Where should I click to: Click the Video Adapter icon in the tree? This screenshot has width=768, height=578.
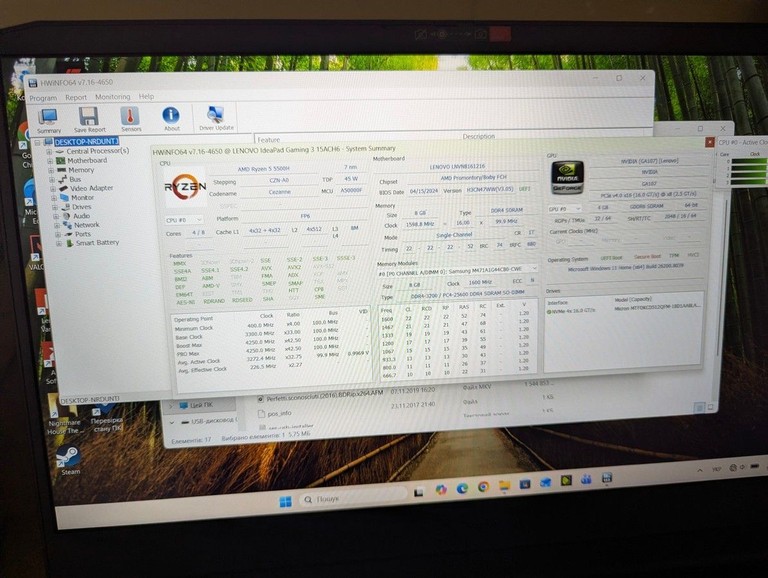pyautogui.click(x=64, y=189)
